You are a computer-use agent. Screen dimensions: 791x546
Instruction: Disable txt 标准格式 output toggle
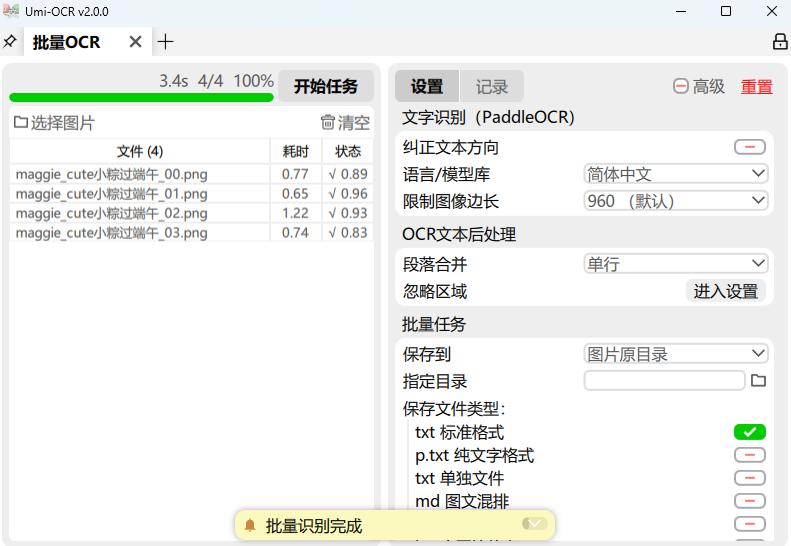point(750,432)
